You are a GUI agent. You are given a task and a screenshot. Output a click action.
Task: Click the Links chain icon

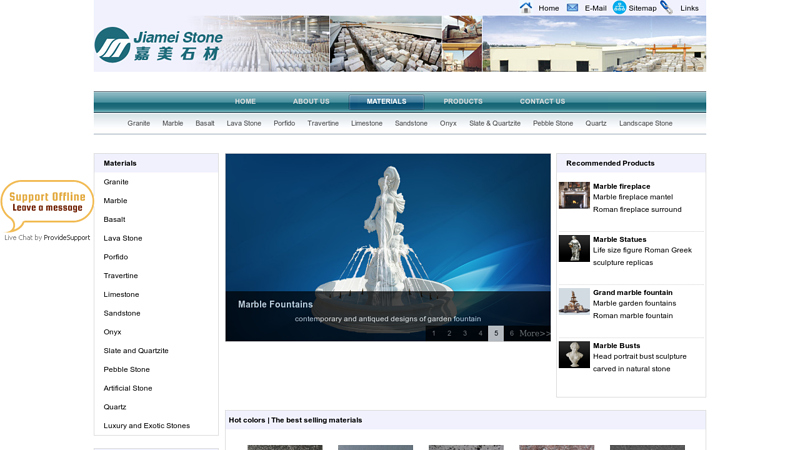pos(666,7)
